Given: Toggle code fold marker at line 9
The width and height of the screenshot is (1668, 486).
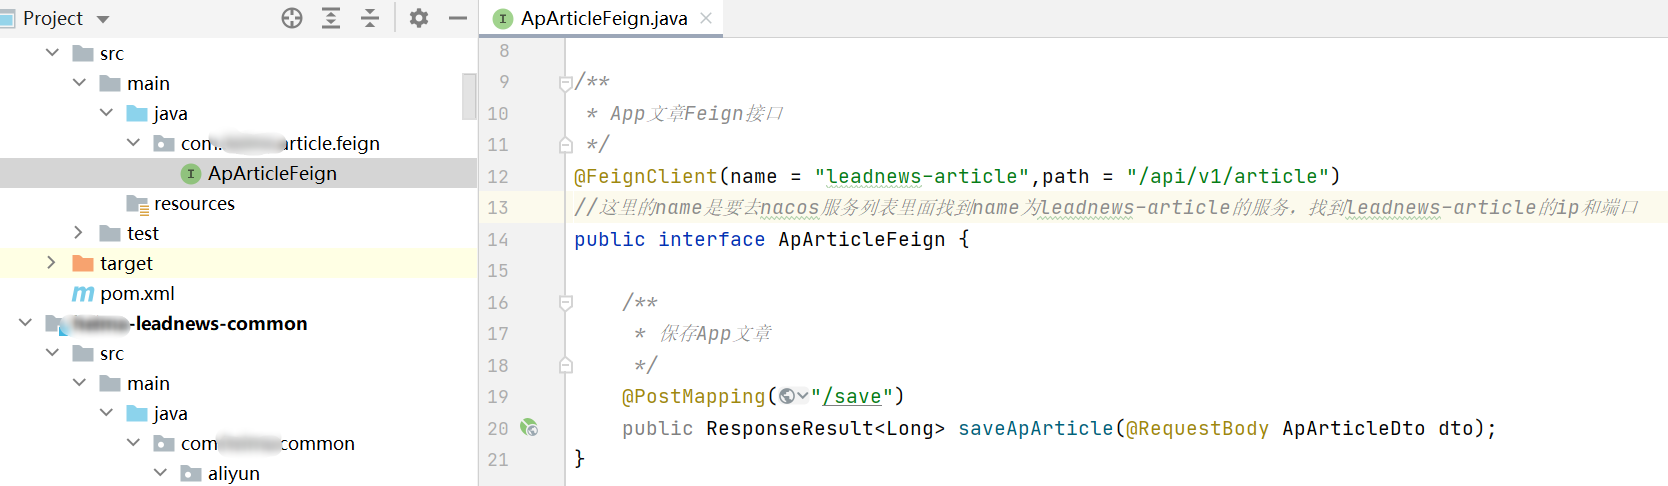Looking at the screenshot, I should tap(566, 82).
